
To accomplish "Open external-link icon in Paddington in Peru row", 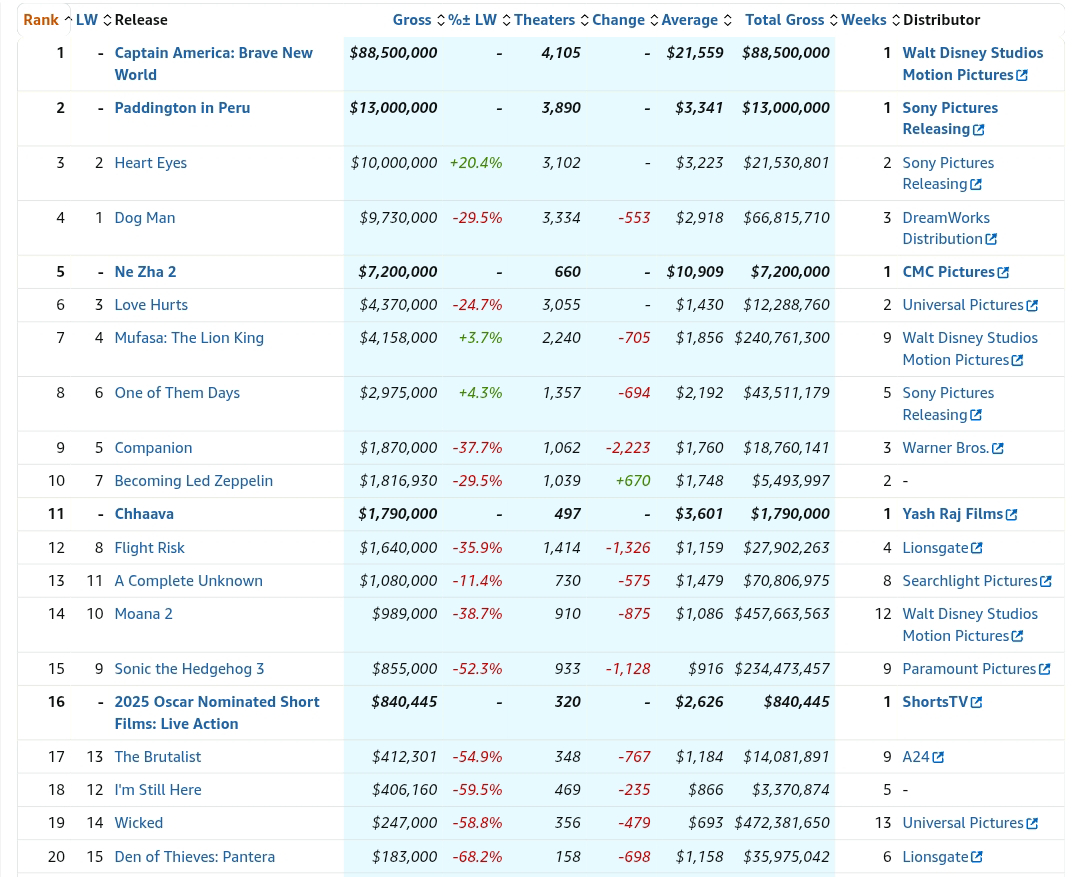I will pyautogui.click(x=979, y=130).
